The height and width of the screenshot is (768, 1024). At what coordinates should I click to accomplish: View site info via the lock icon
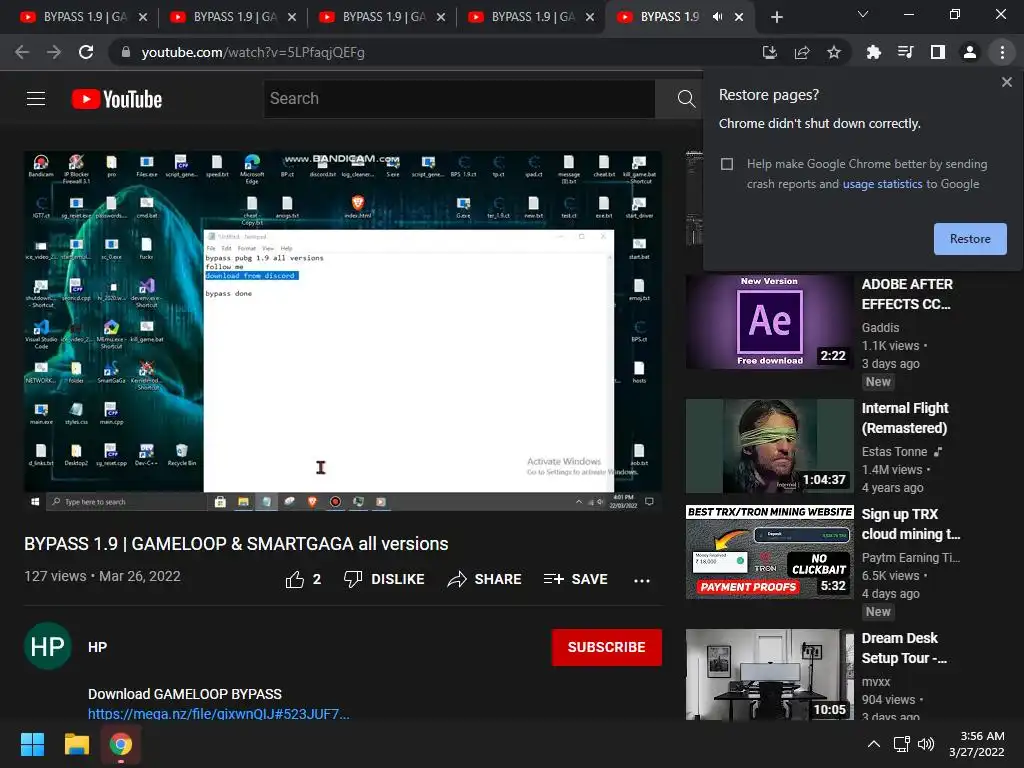pos(126,52)
